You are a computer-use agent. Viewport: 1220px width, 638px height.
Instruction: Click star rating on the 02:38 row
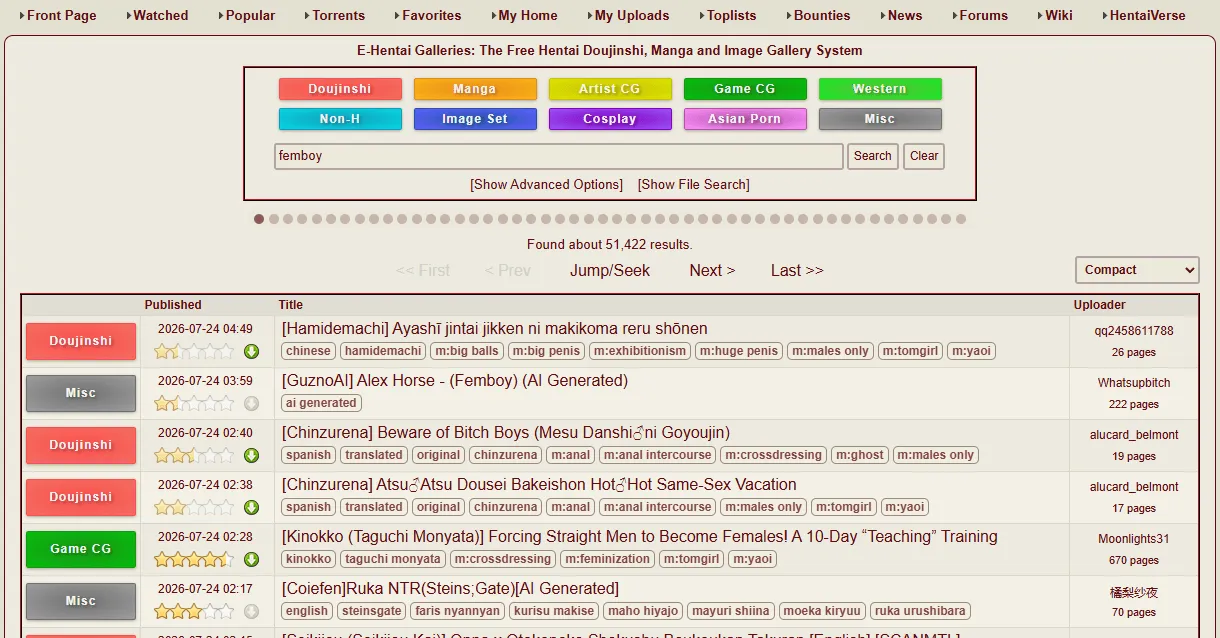(x=194, y=507)
